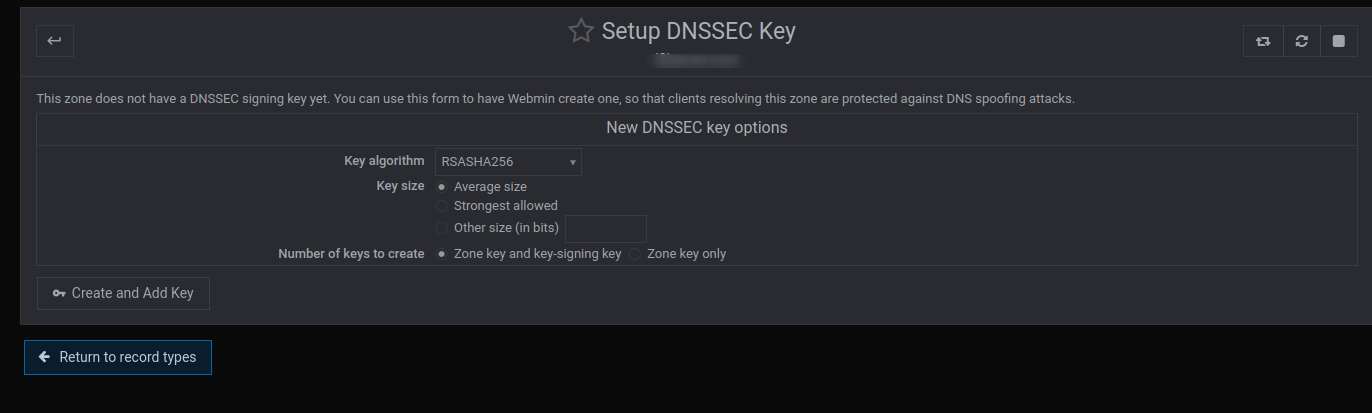Screen dimensions: 1372x413
Task: Click the Create and Add Key button
Action: [x=123, y=294]
